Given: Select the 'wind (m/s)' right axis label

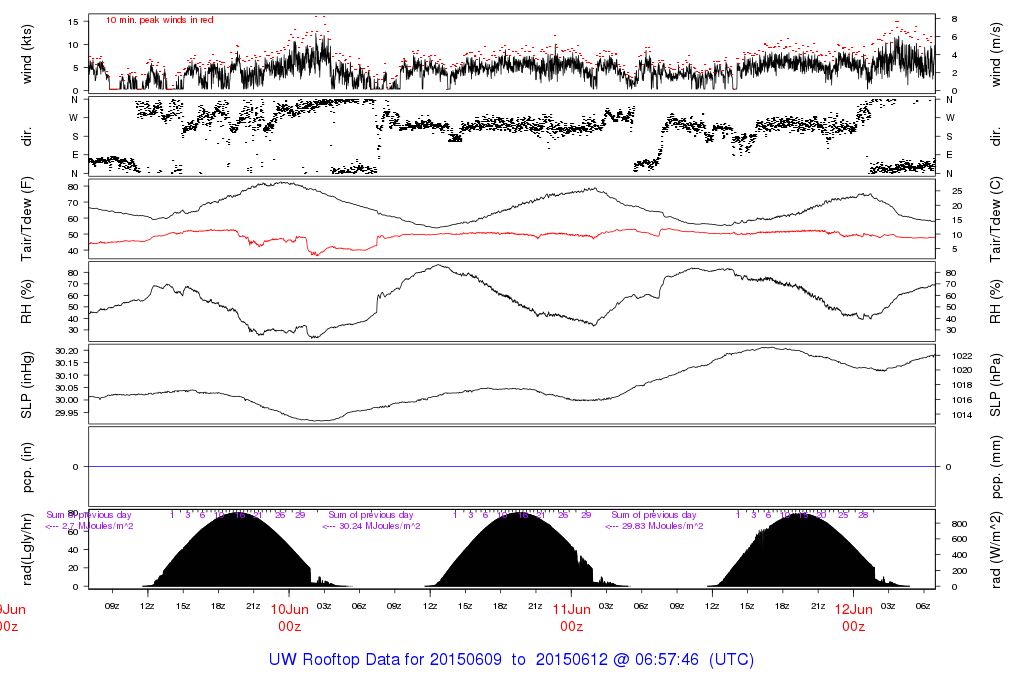Looking at the screenshot, I should (x=996, y=54).
